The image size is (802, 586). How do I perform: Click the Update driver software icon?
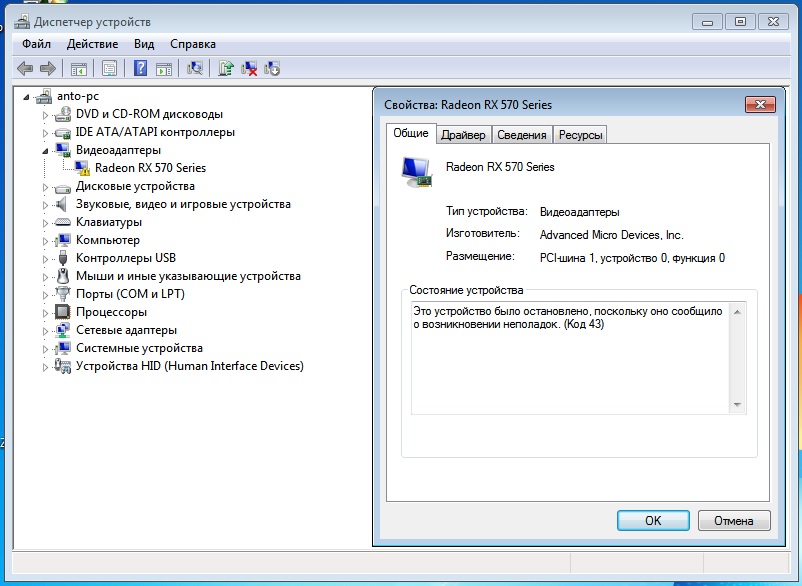226,69
